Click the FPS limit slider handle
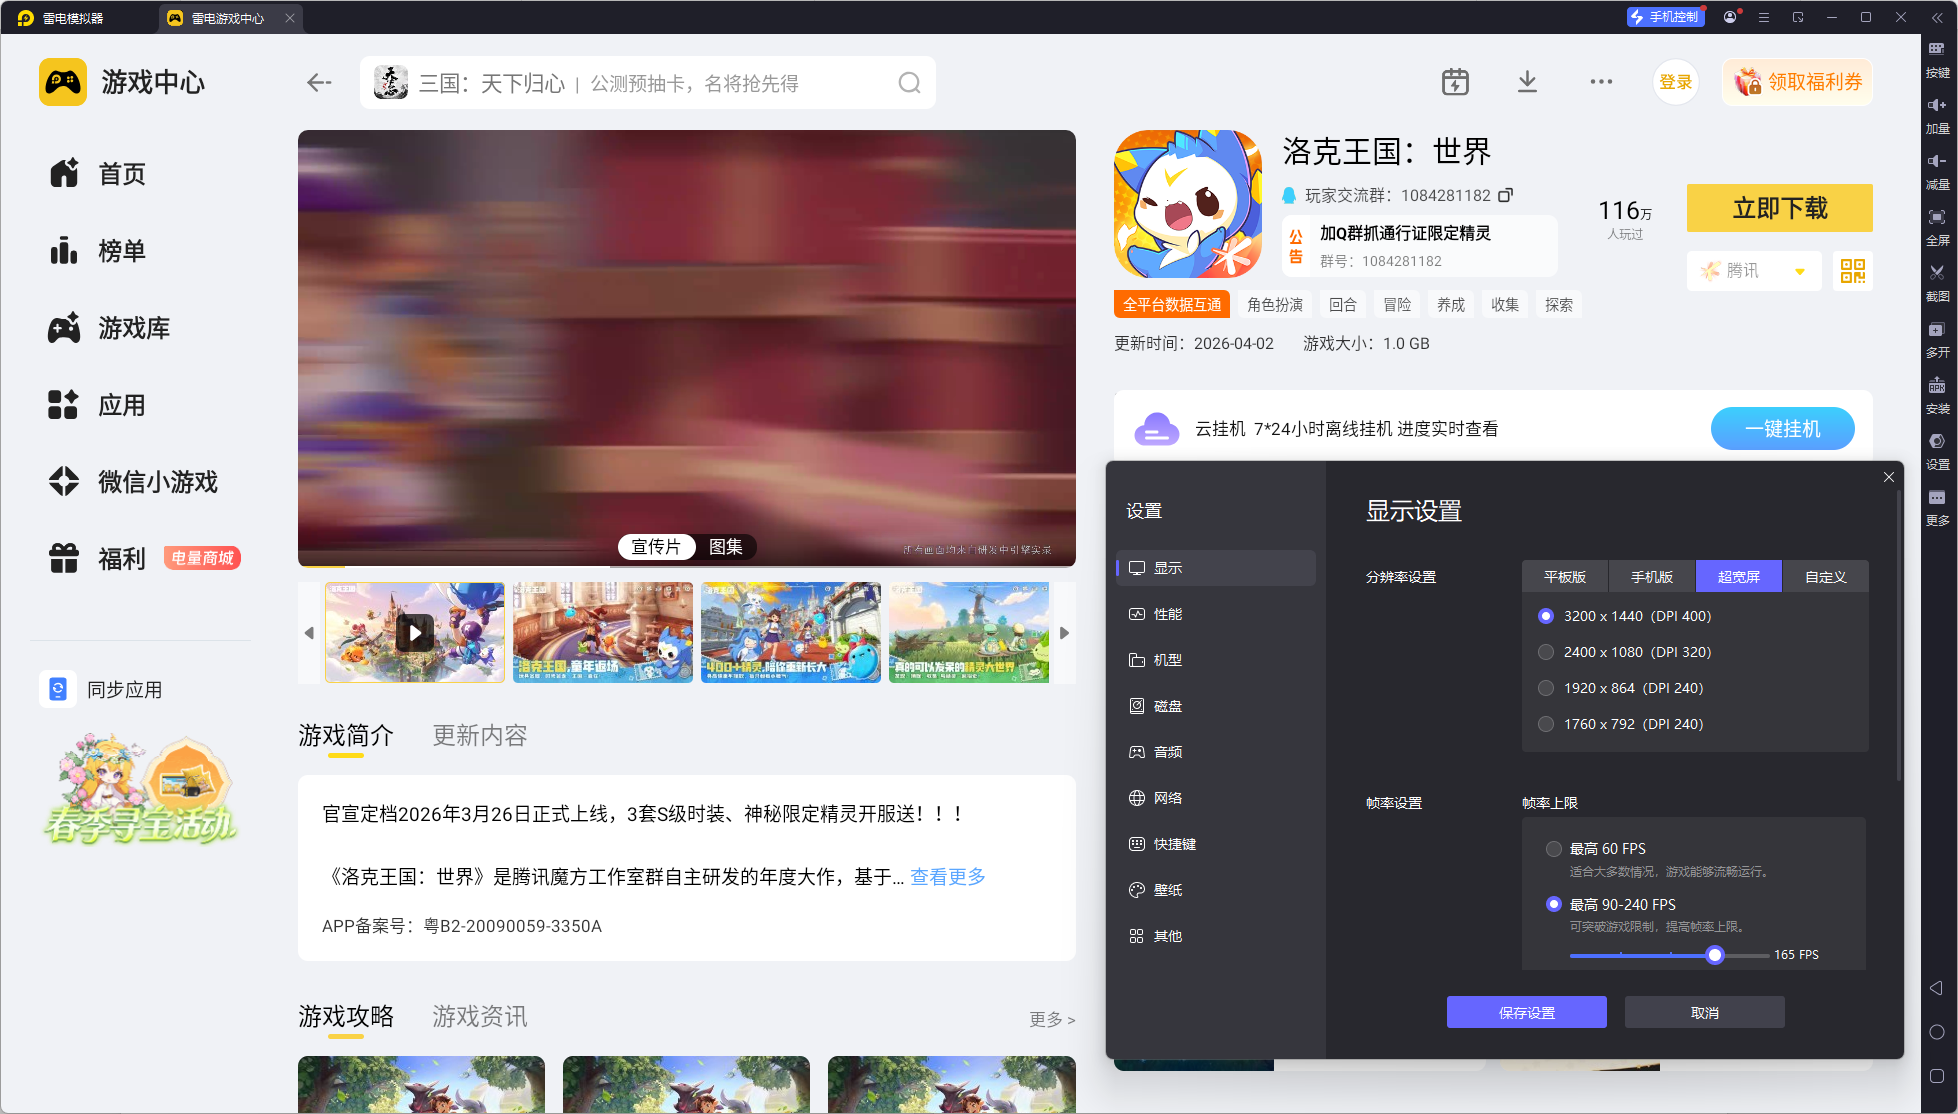Viewport: 1958px width, 1114px height. [x=1715, y=955]
